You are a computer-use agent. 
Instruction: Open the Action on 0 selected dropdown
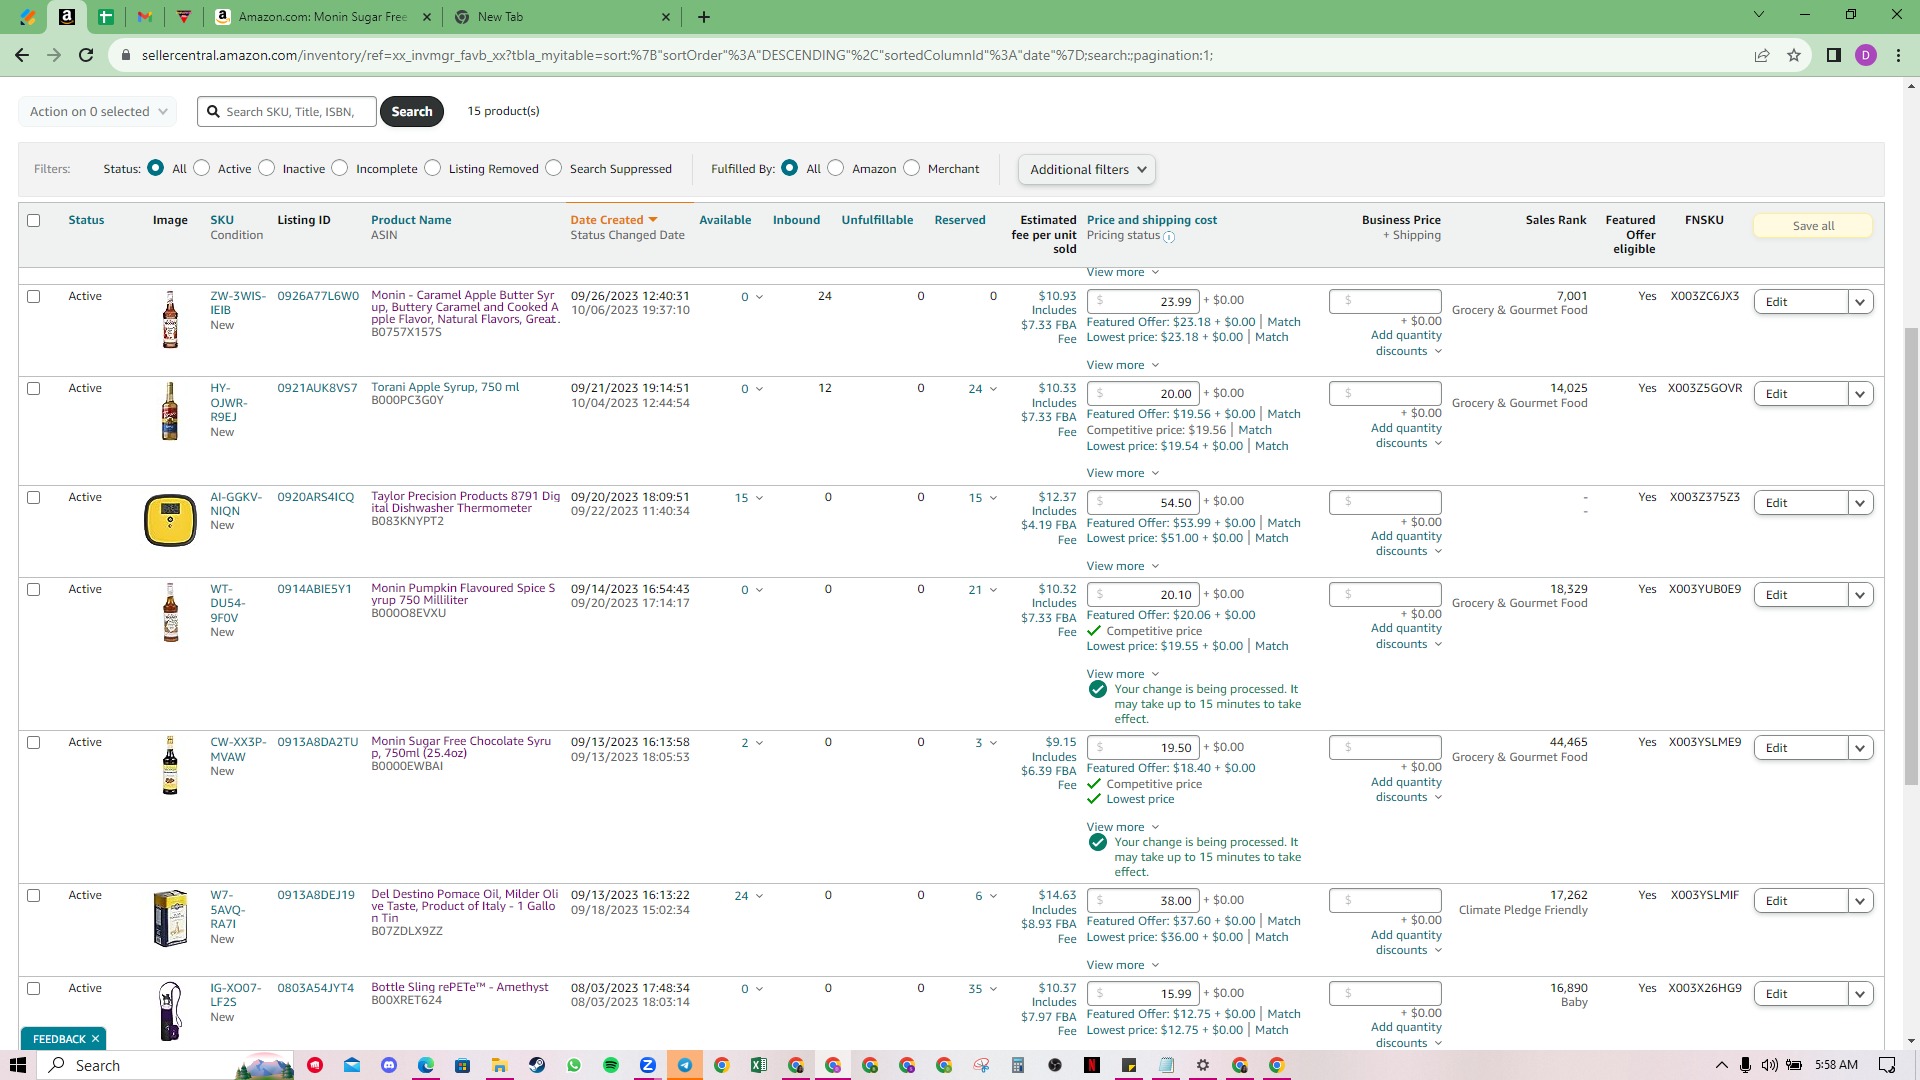[98, 112]
